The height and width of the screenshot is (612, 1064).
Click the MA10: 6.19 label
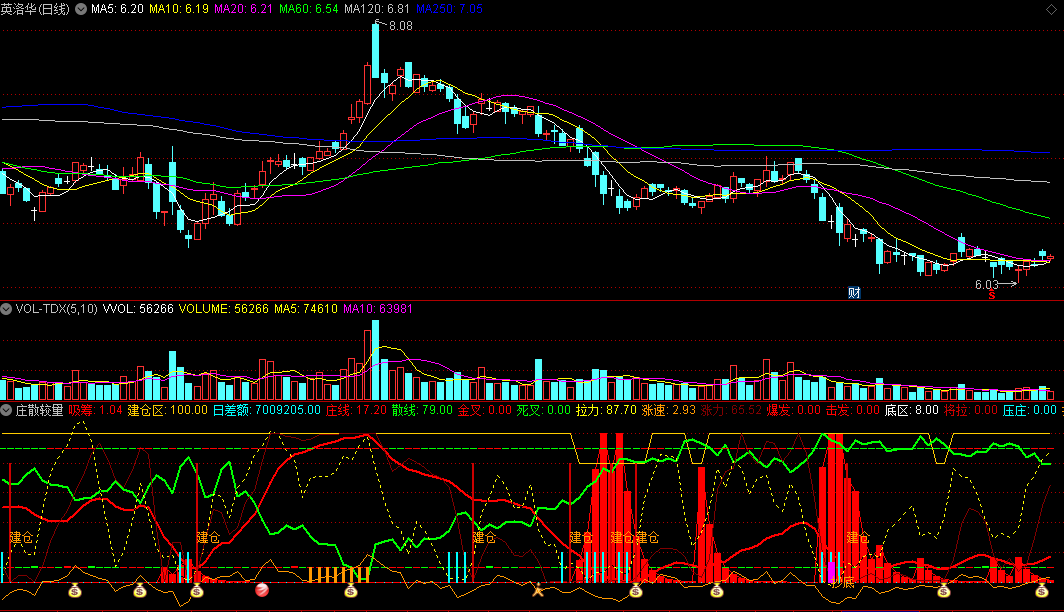(x=178, y=9)
